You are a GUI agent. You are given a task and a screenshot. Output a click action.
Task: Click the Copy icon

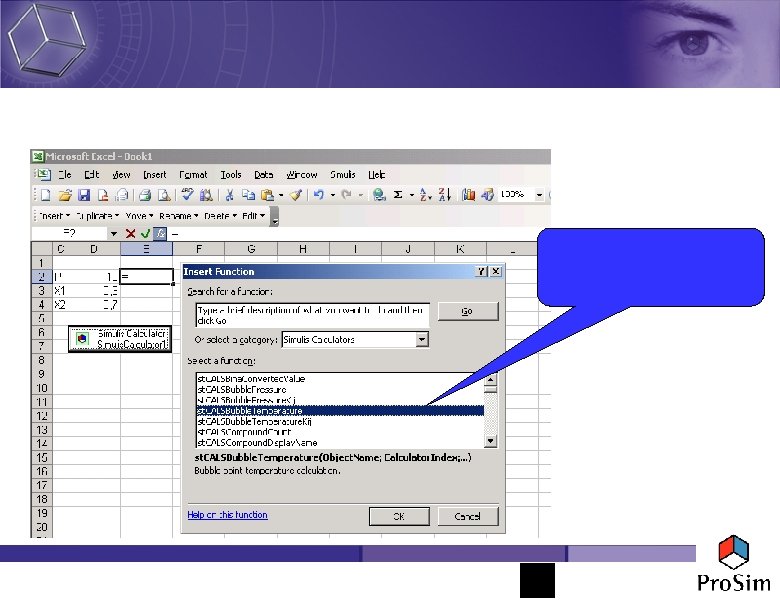tap(248, 195)
